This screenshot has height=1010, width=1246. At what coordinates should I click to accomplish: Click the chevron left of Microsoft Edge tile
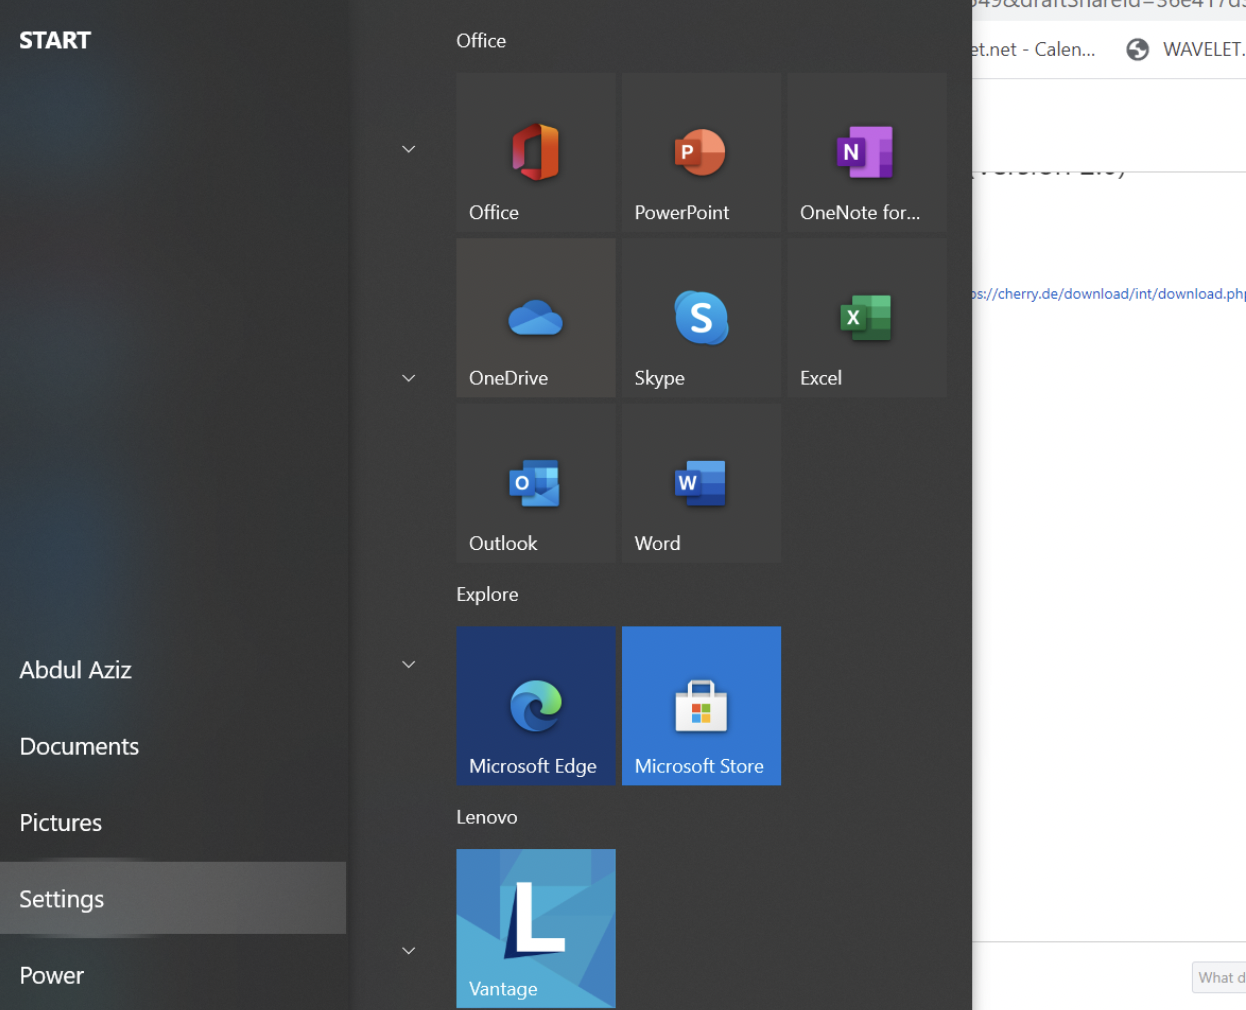pos(408,664)
